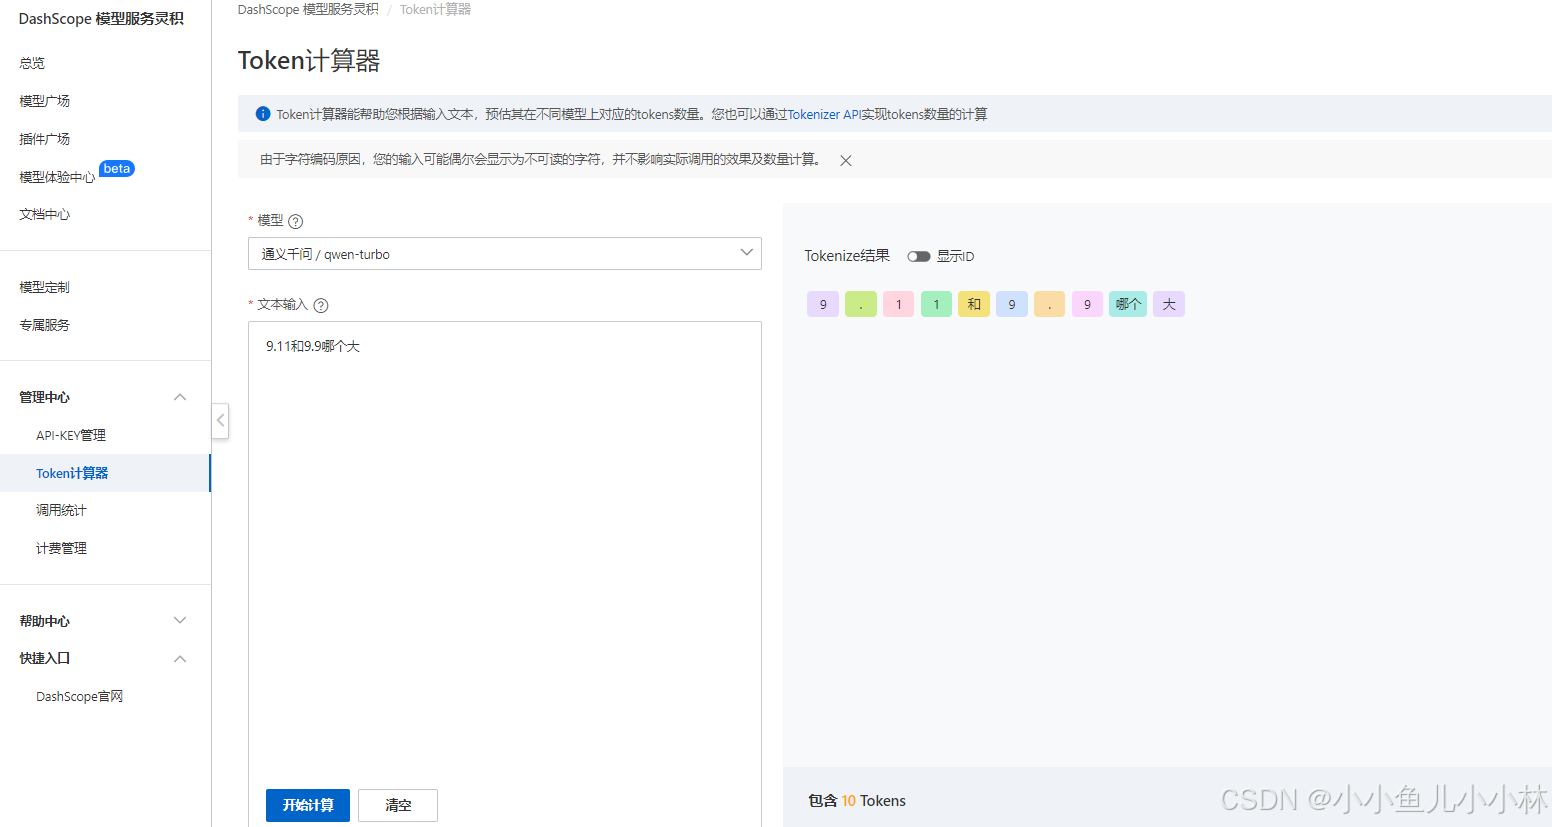Open 模型定制 in the sidebar
The image size is (1552, 827).
[45, 287]
